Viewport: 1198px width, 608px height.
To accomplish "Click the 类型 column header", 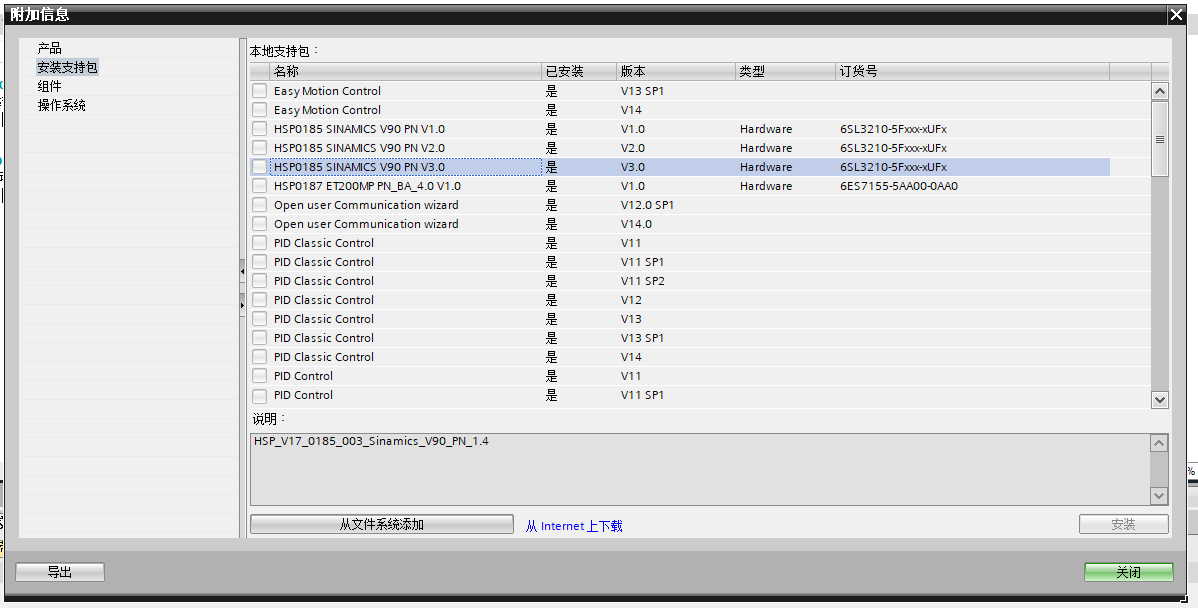I will [x=785, y=71].
